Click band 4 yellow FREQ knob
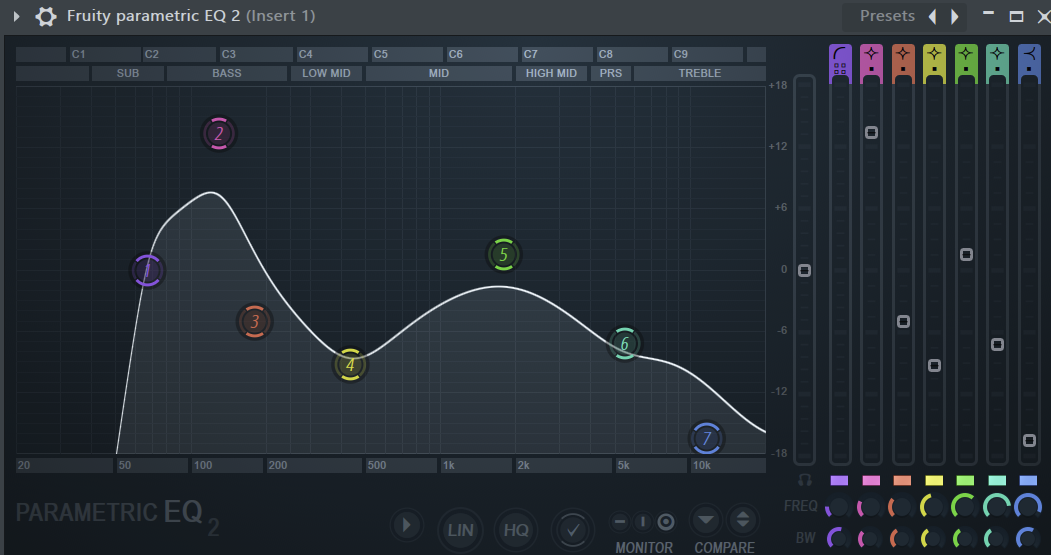 click(x=933, y=507)
